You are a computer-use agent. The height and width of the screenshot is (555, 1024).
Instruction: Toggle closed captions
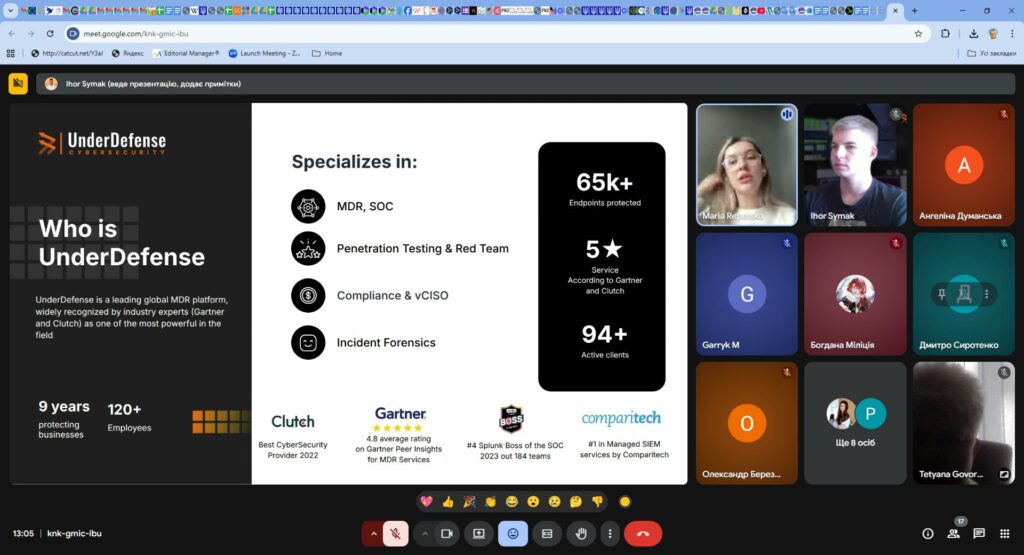(547, 534)
